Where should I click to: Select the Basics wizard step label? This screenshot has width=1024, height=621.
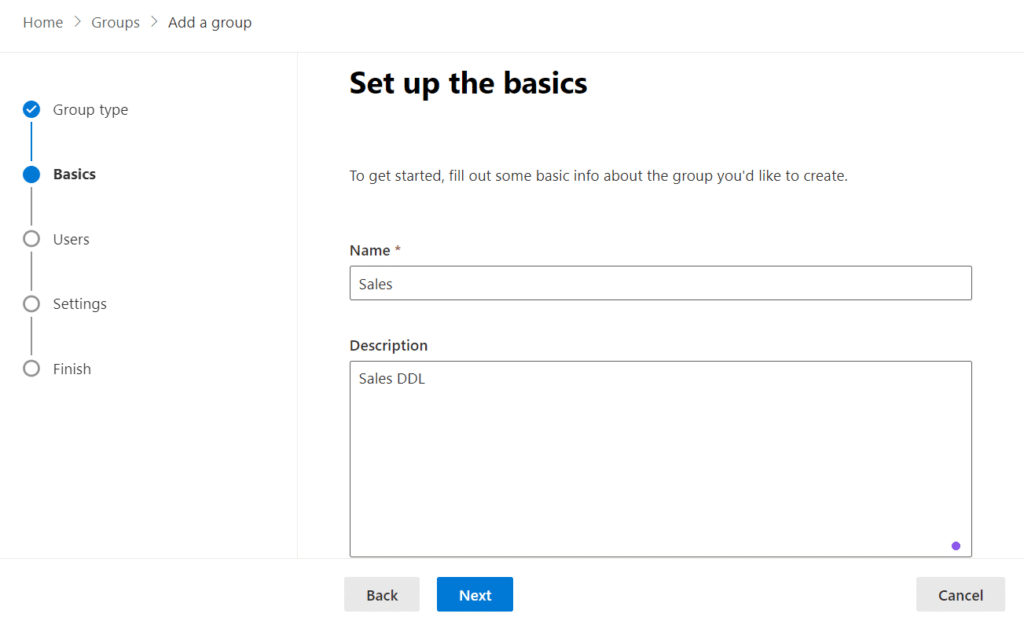pyautogui.click(x=74, y=174)
